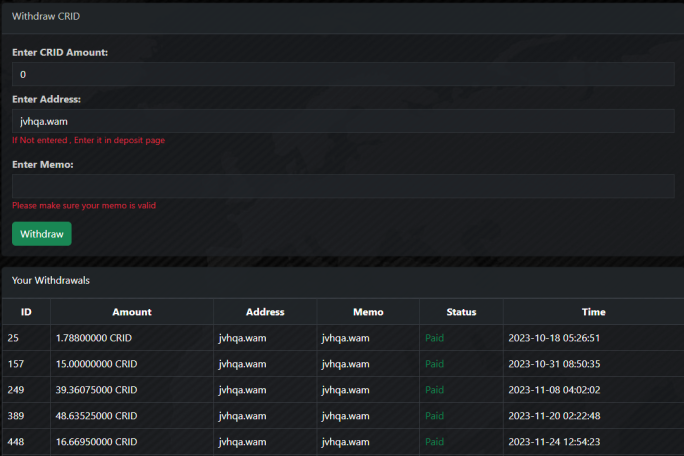Click the green Withdraw button
This screenshot has width=684, height=456.
pyautogui.click(x=41, y=234)
